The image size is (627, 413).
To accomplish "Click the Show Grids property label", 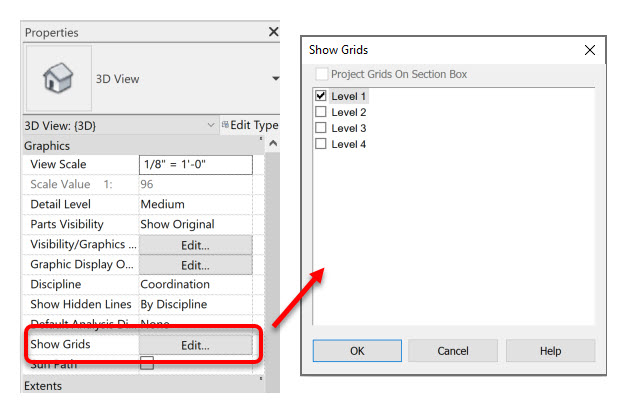I will (x=60, y=344).
